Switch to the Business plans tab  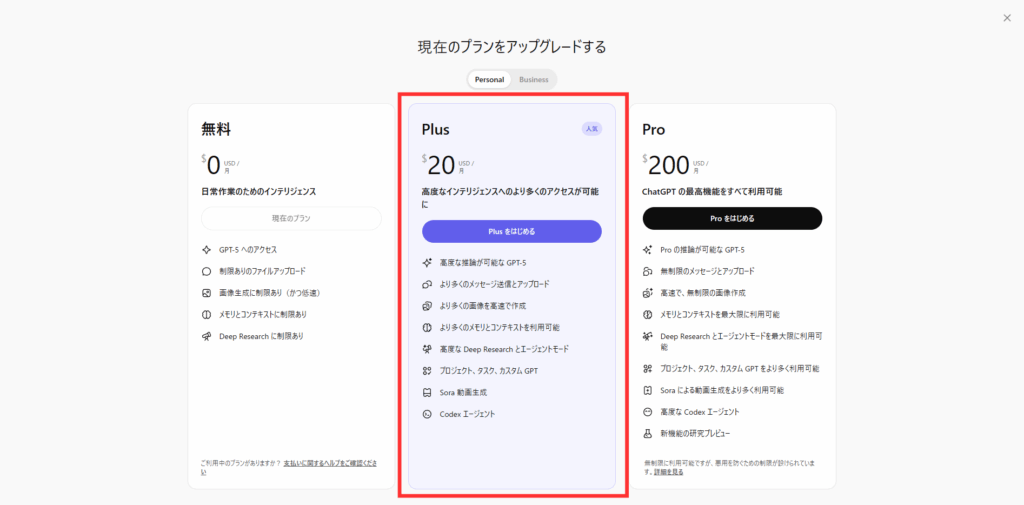click(533, 79)
